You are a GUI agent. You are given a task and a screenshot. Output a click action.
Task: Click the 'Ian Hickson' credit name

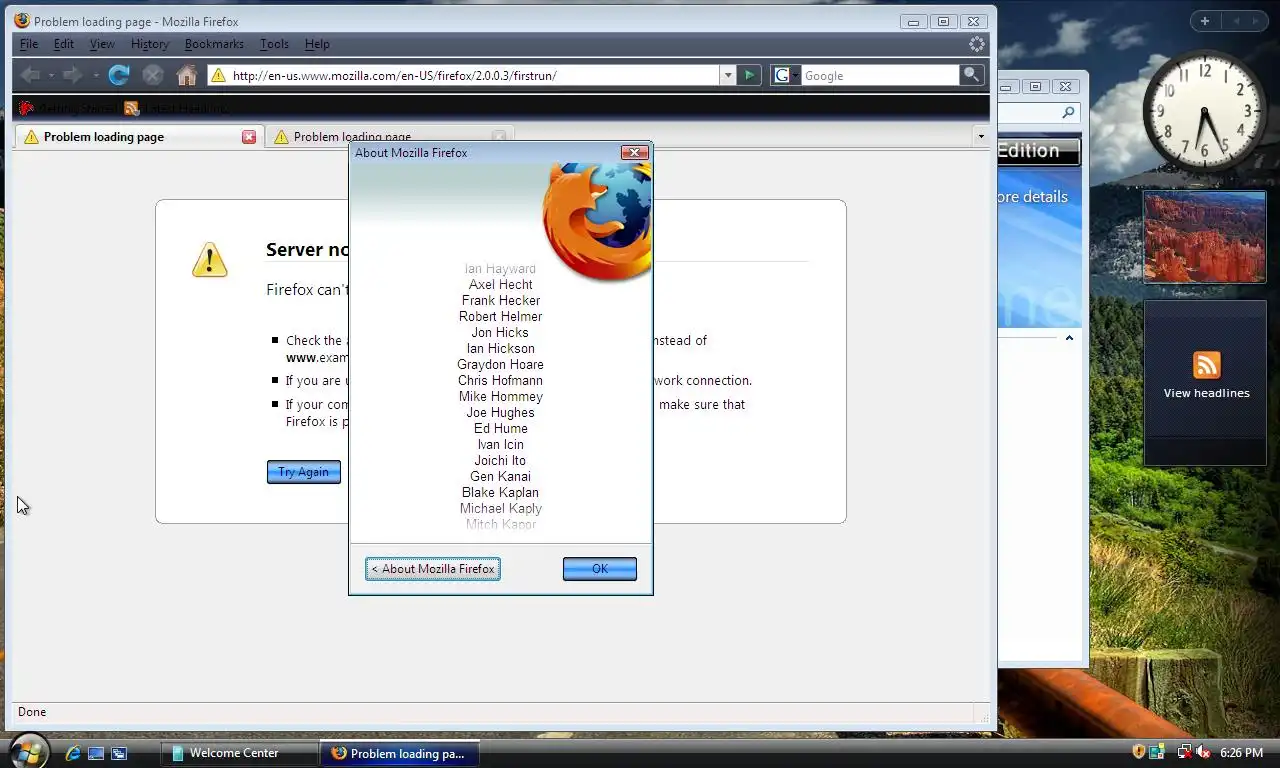(500, 349)
